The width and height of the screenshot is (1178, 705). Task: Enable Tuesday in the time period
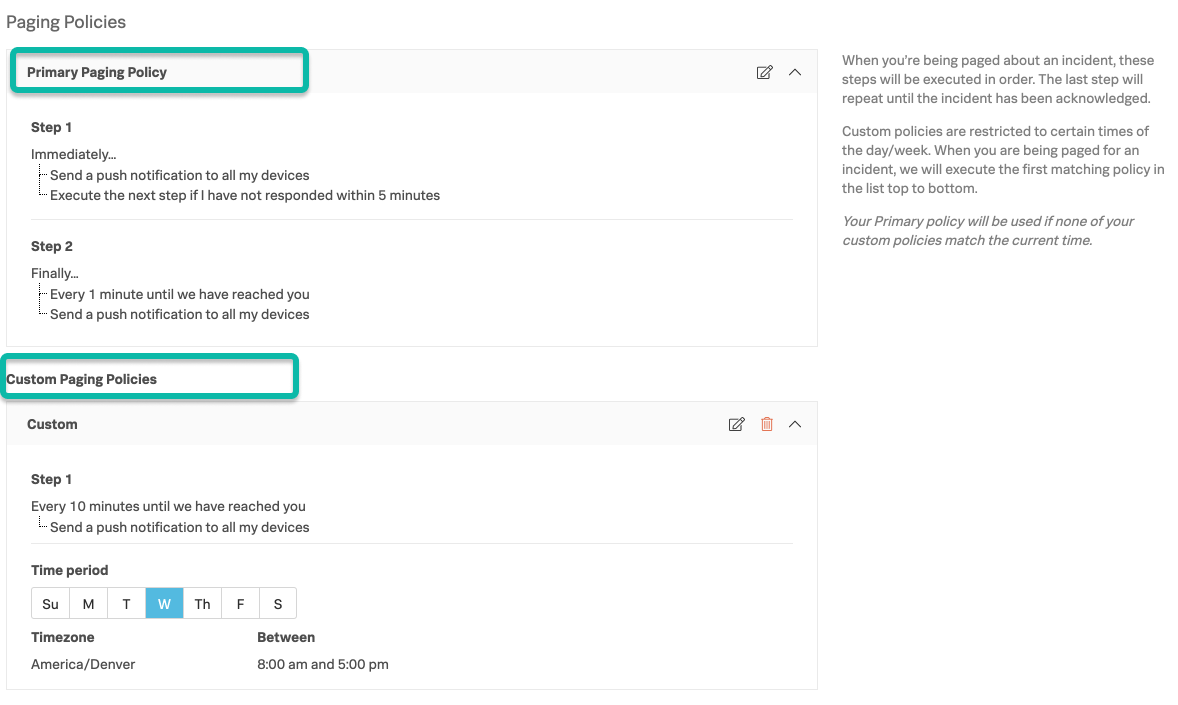click(126, 603)
